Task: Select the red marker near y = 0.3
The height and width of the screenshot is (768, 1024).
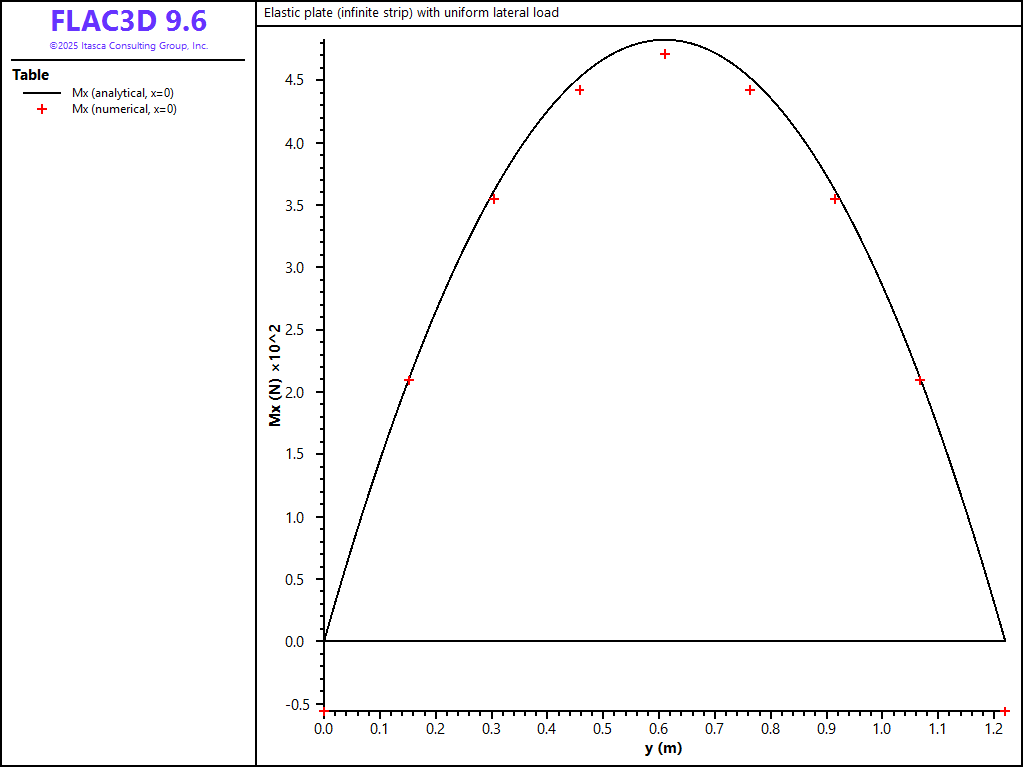Action: 493,199
